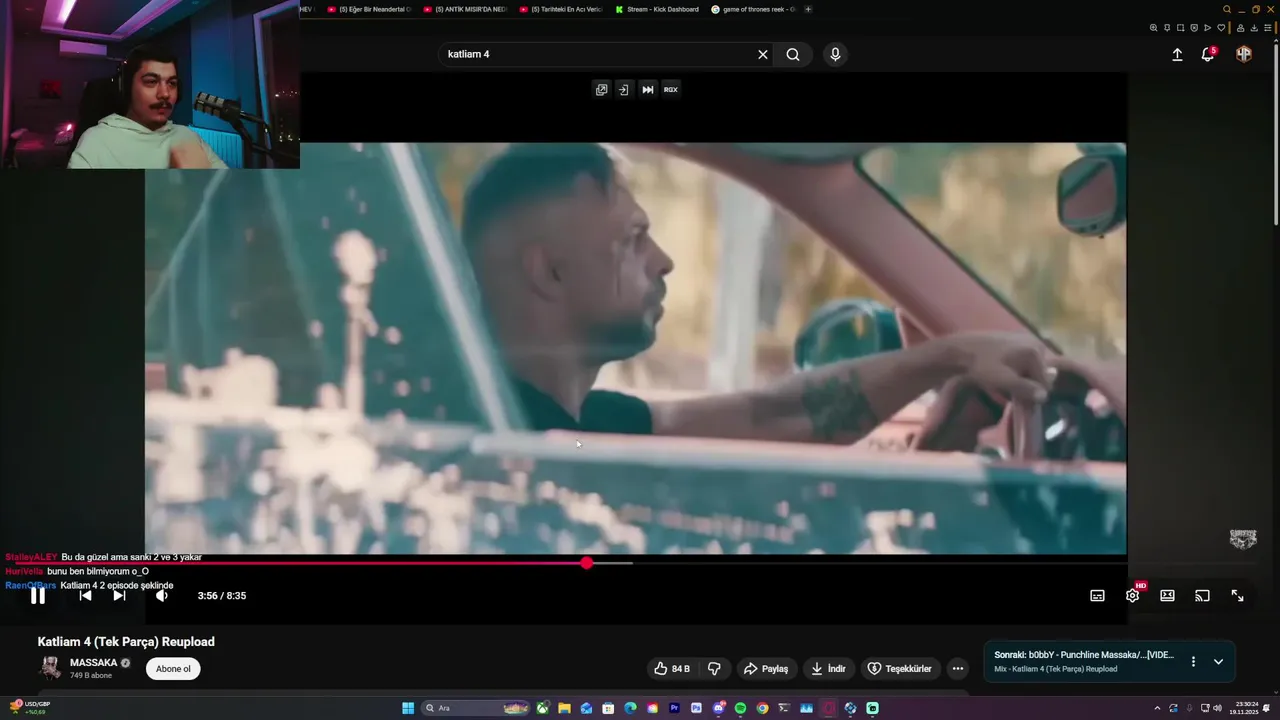
Task: Click browser heart bookmarks icon
Action: coord(1221,28)
